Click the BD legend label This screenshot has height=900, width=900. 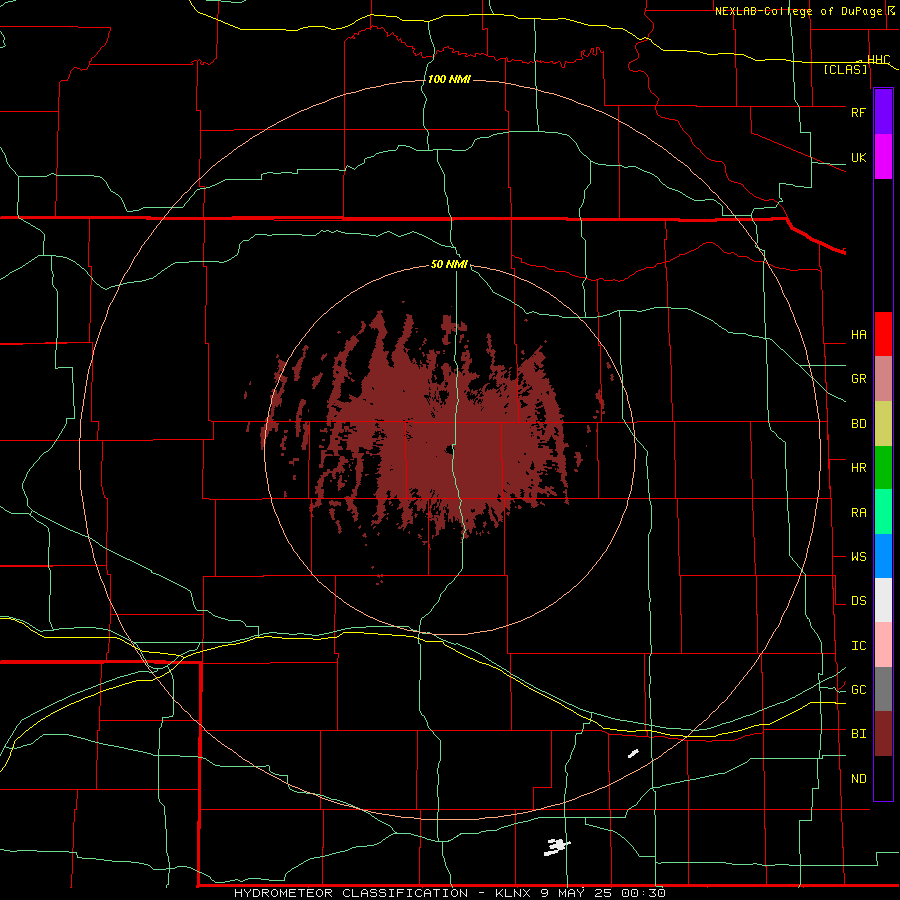click(x=858, y=424)
